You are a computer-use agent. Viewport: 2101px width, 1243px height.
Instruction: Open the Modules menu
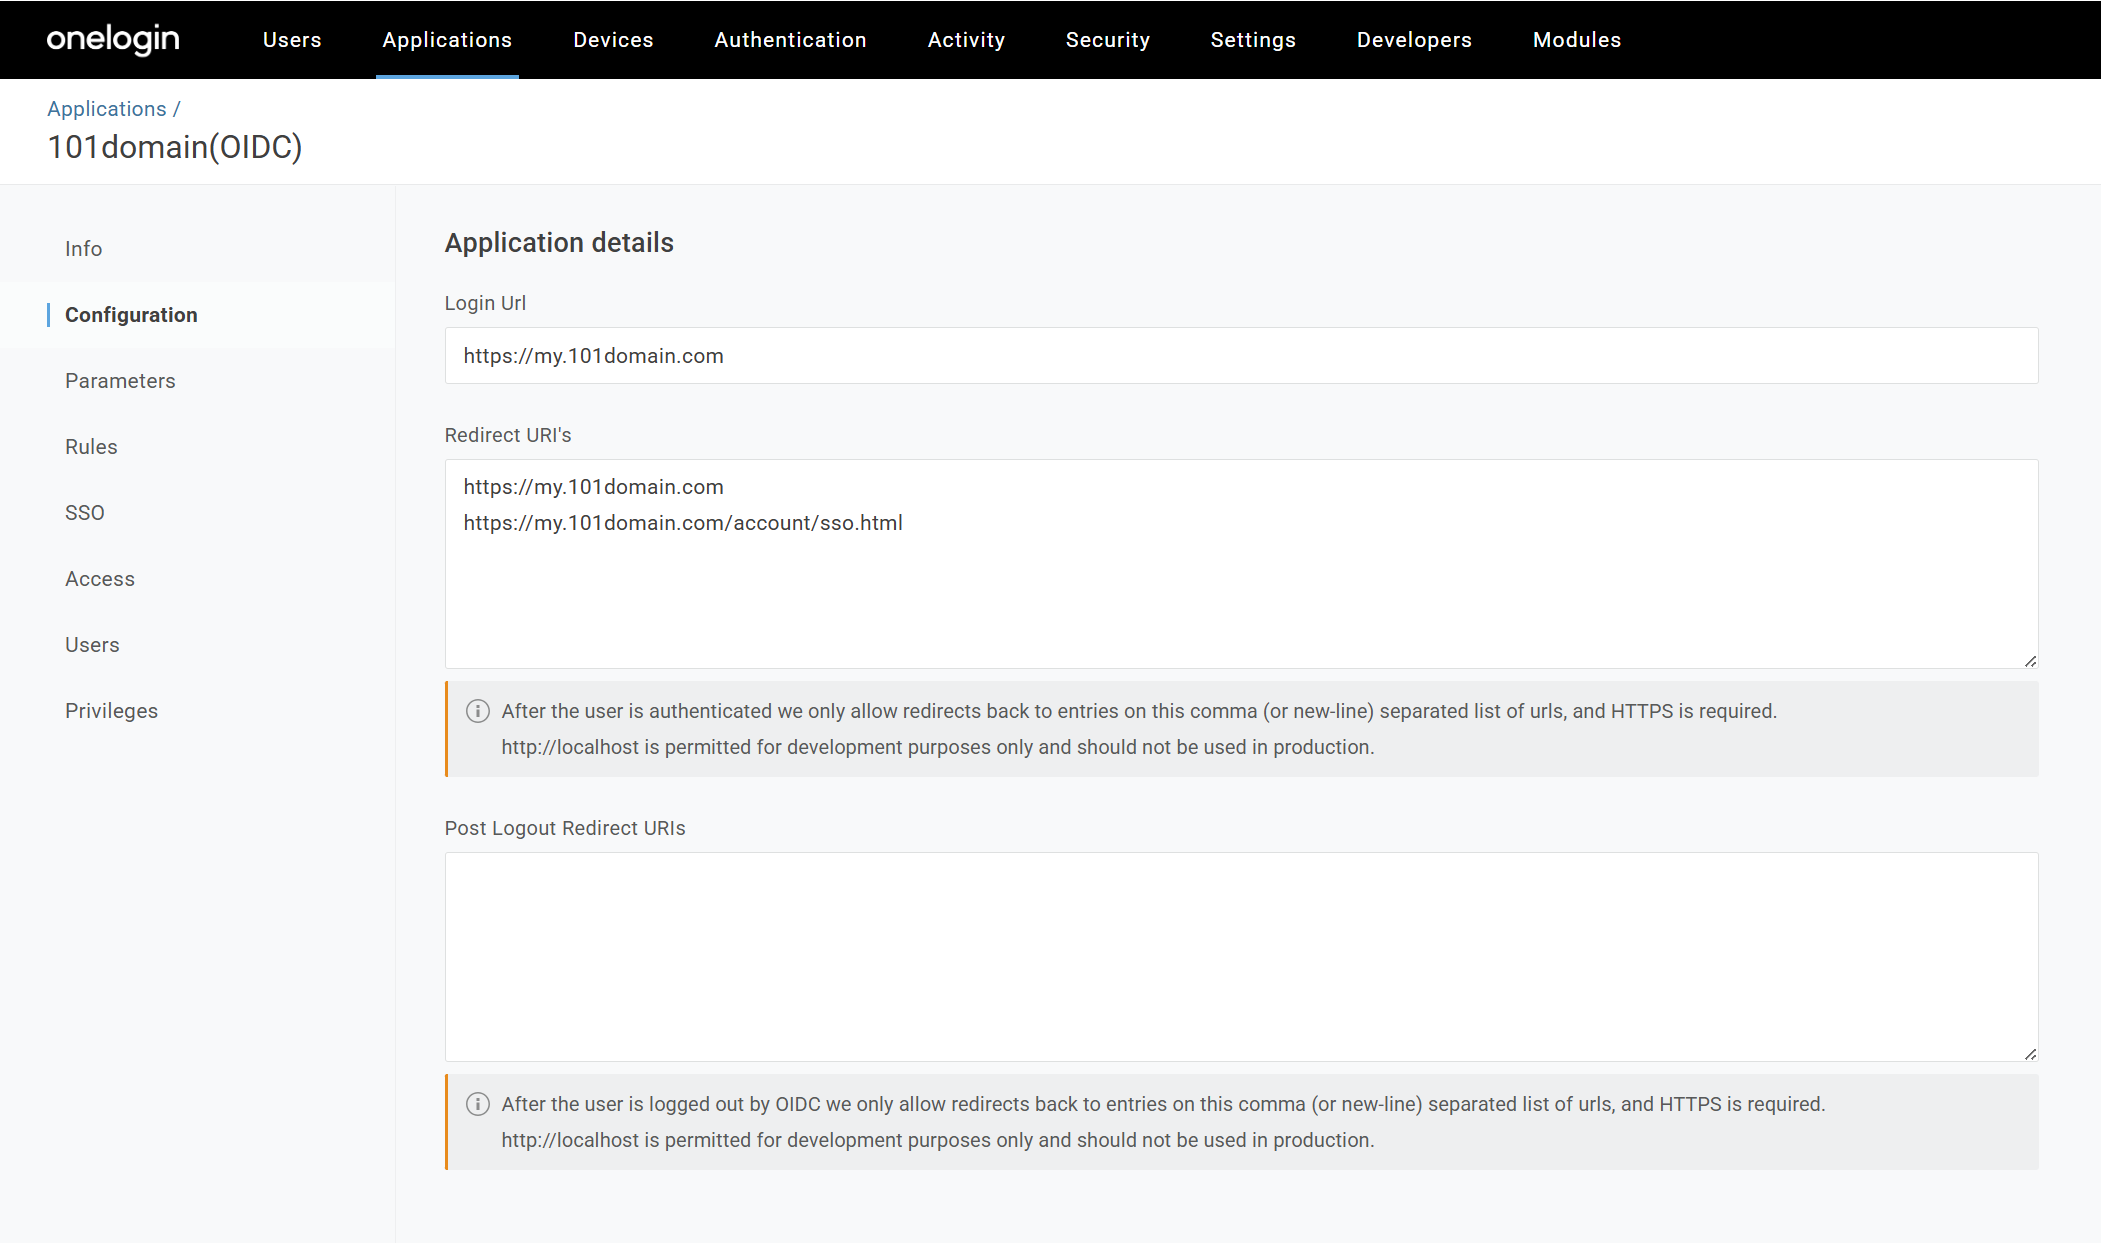tap(1576, 40)
